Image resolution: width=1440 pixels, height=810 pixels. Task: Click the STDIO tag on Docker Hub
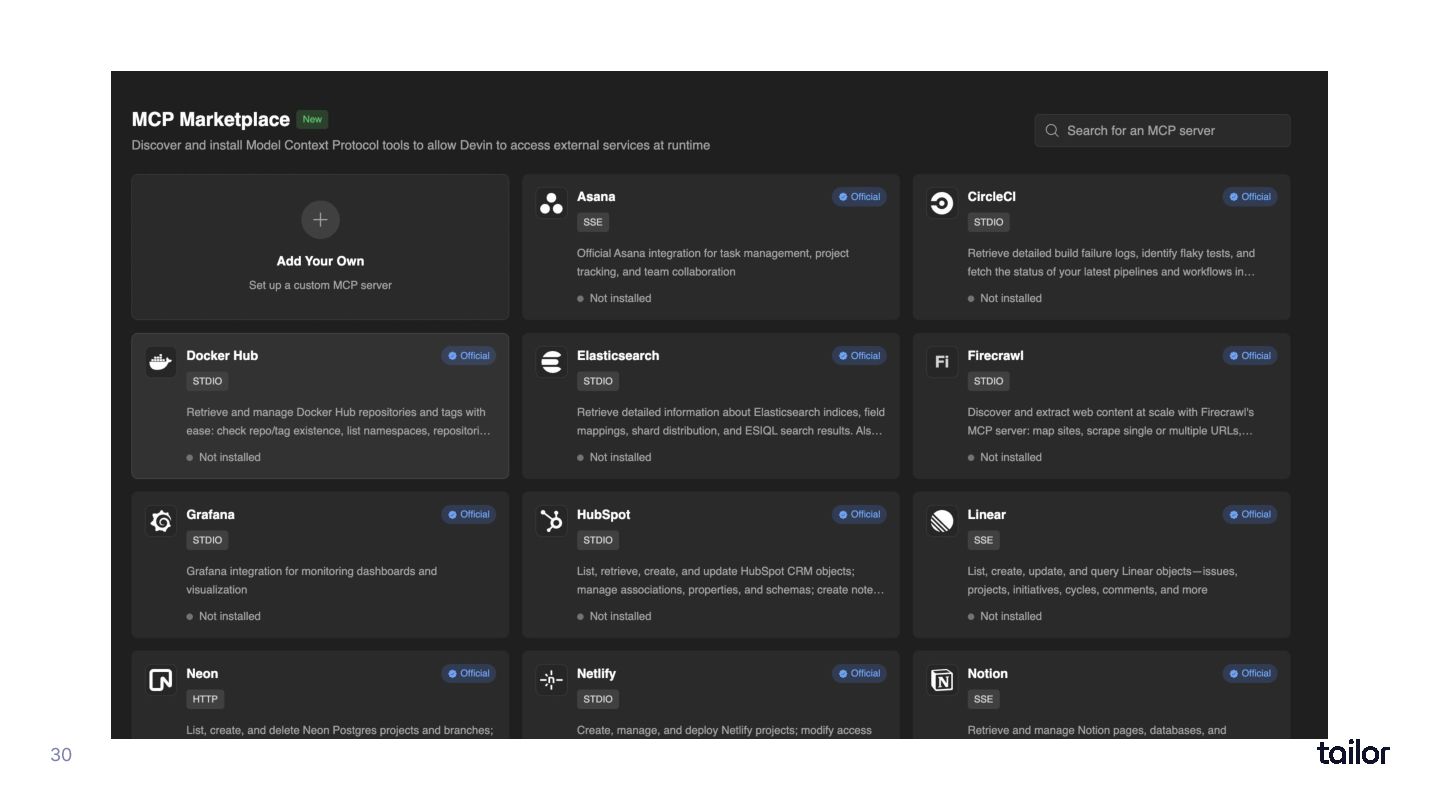[207, 381]
